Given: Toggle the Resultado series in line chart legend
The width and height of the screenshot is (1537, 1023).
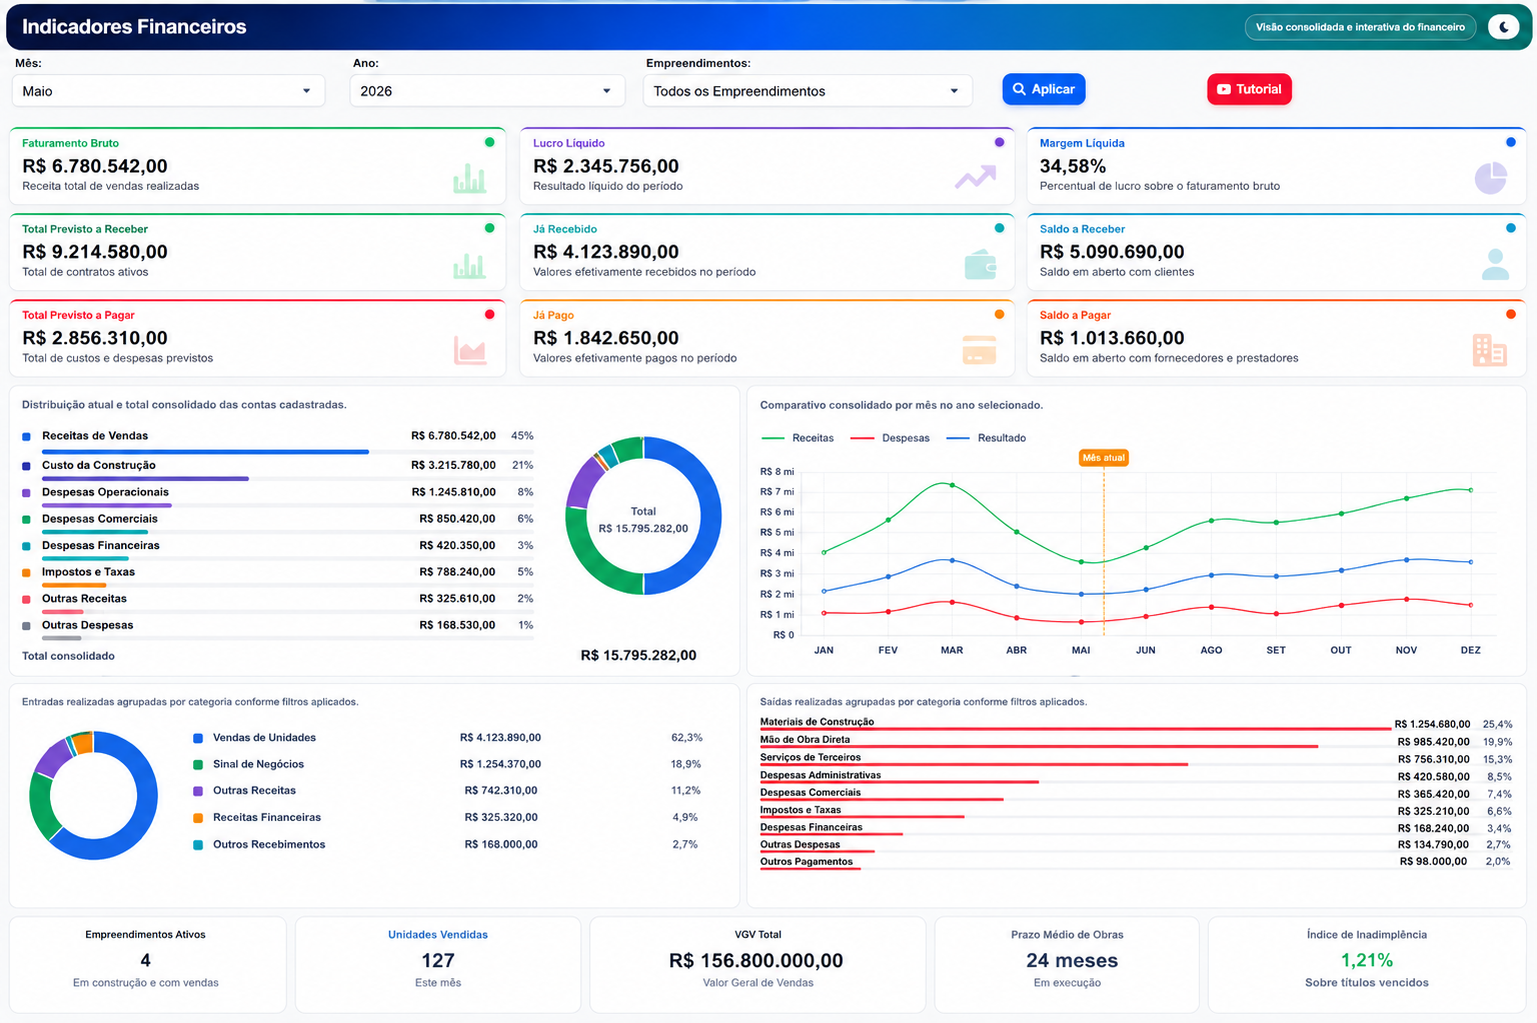Looking at the screenshot, I should click(986, 438).
